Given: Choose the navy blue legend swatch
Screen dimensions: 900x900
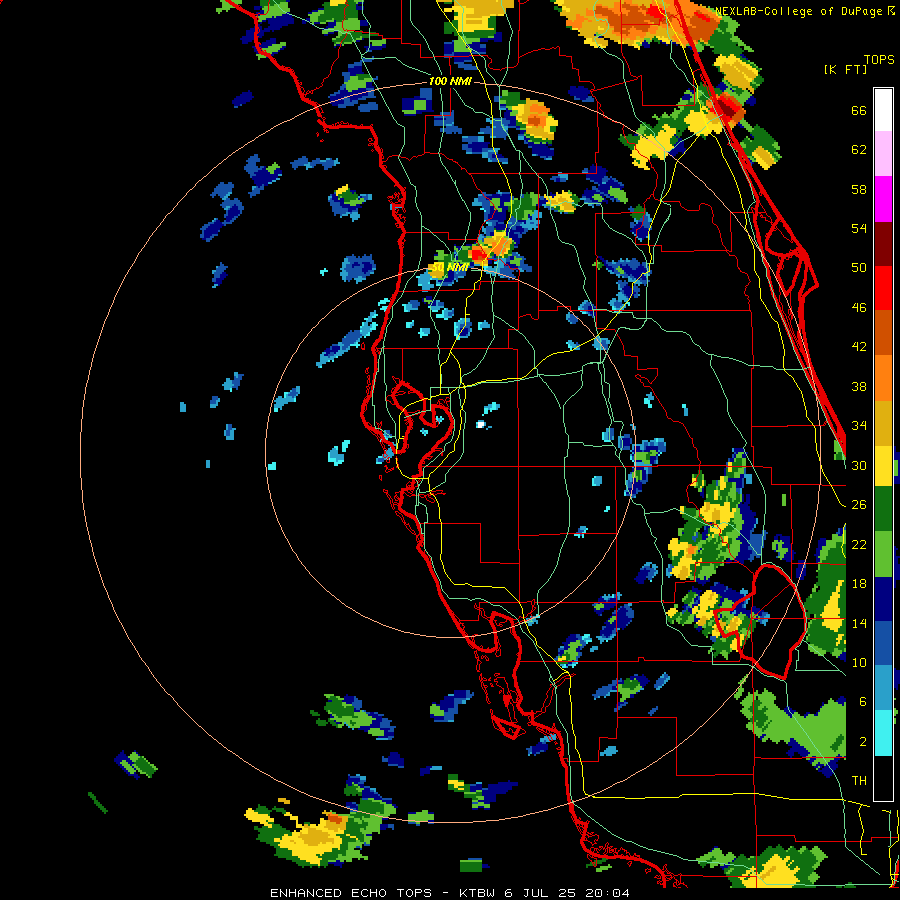Looking at the screenshot, I should tap(883, 599).
